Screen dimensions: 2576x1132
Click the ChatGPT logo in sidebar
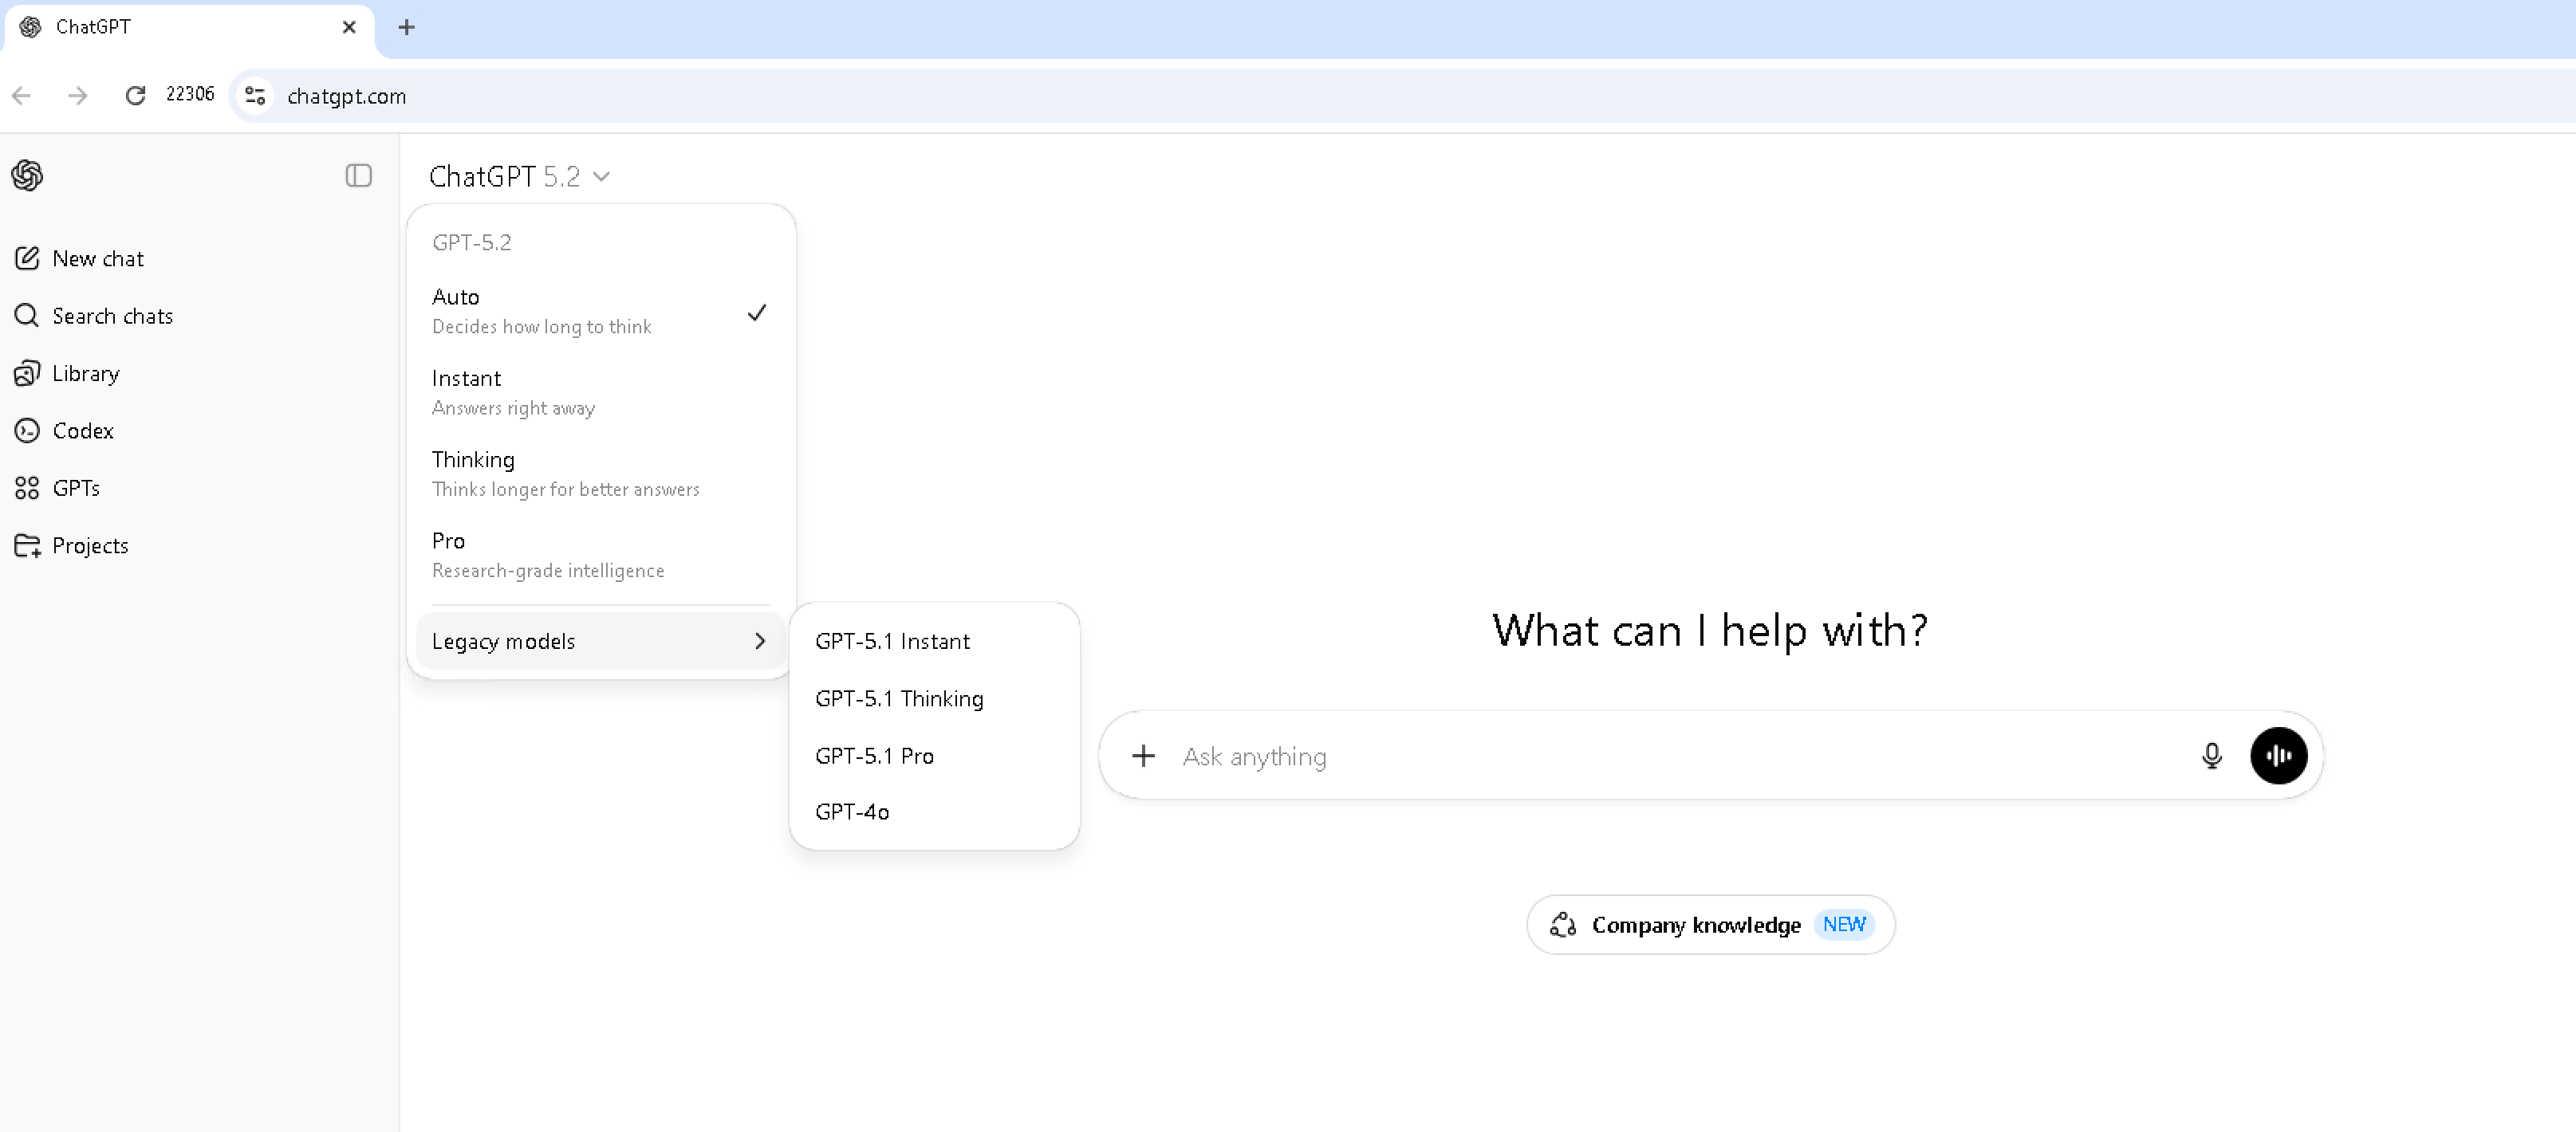(27, 176)
